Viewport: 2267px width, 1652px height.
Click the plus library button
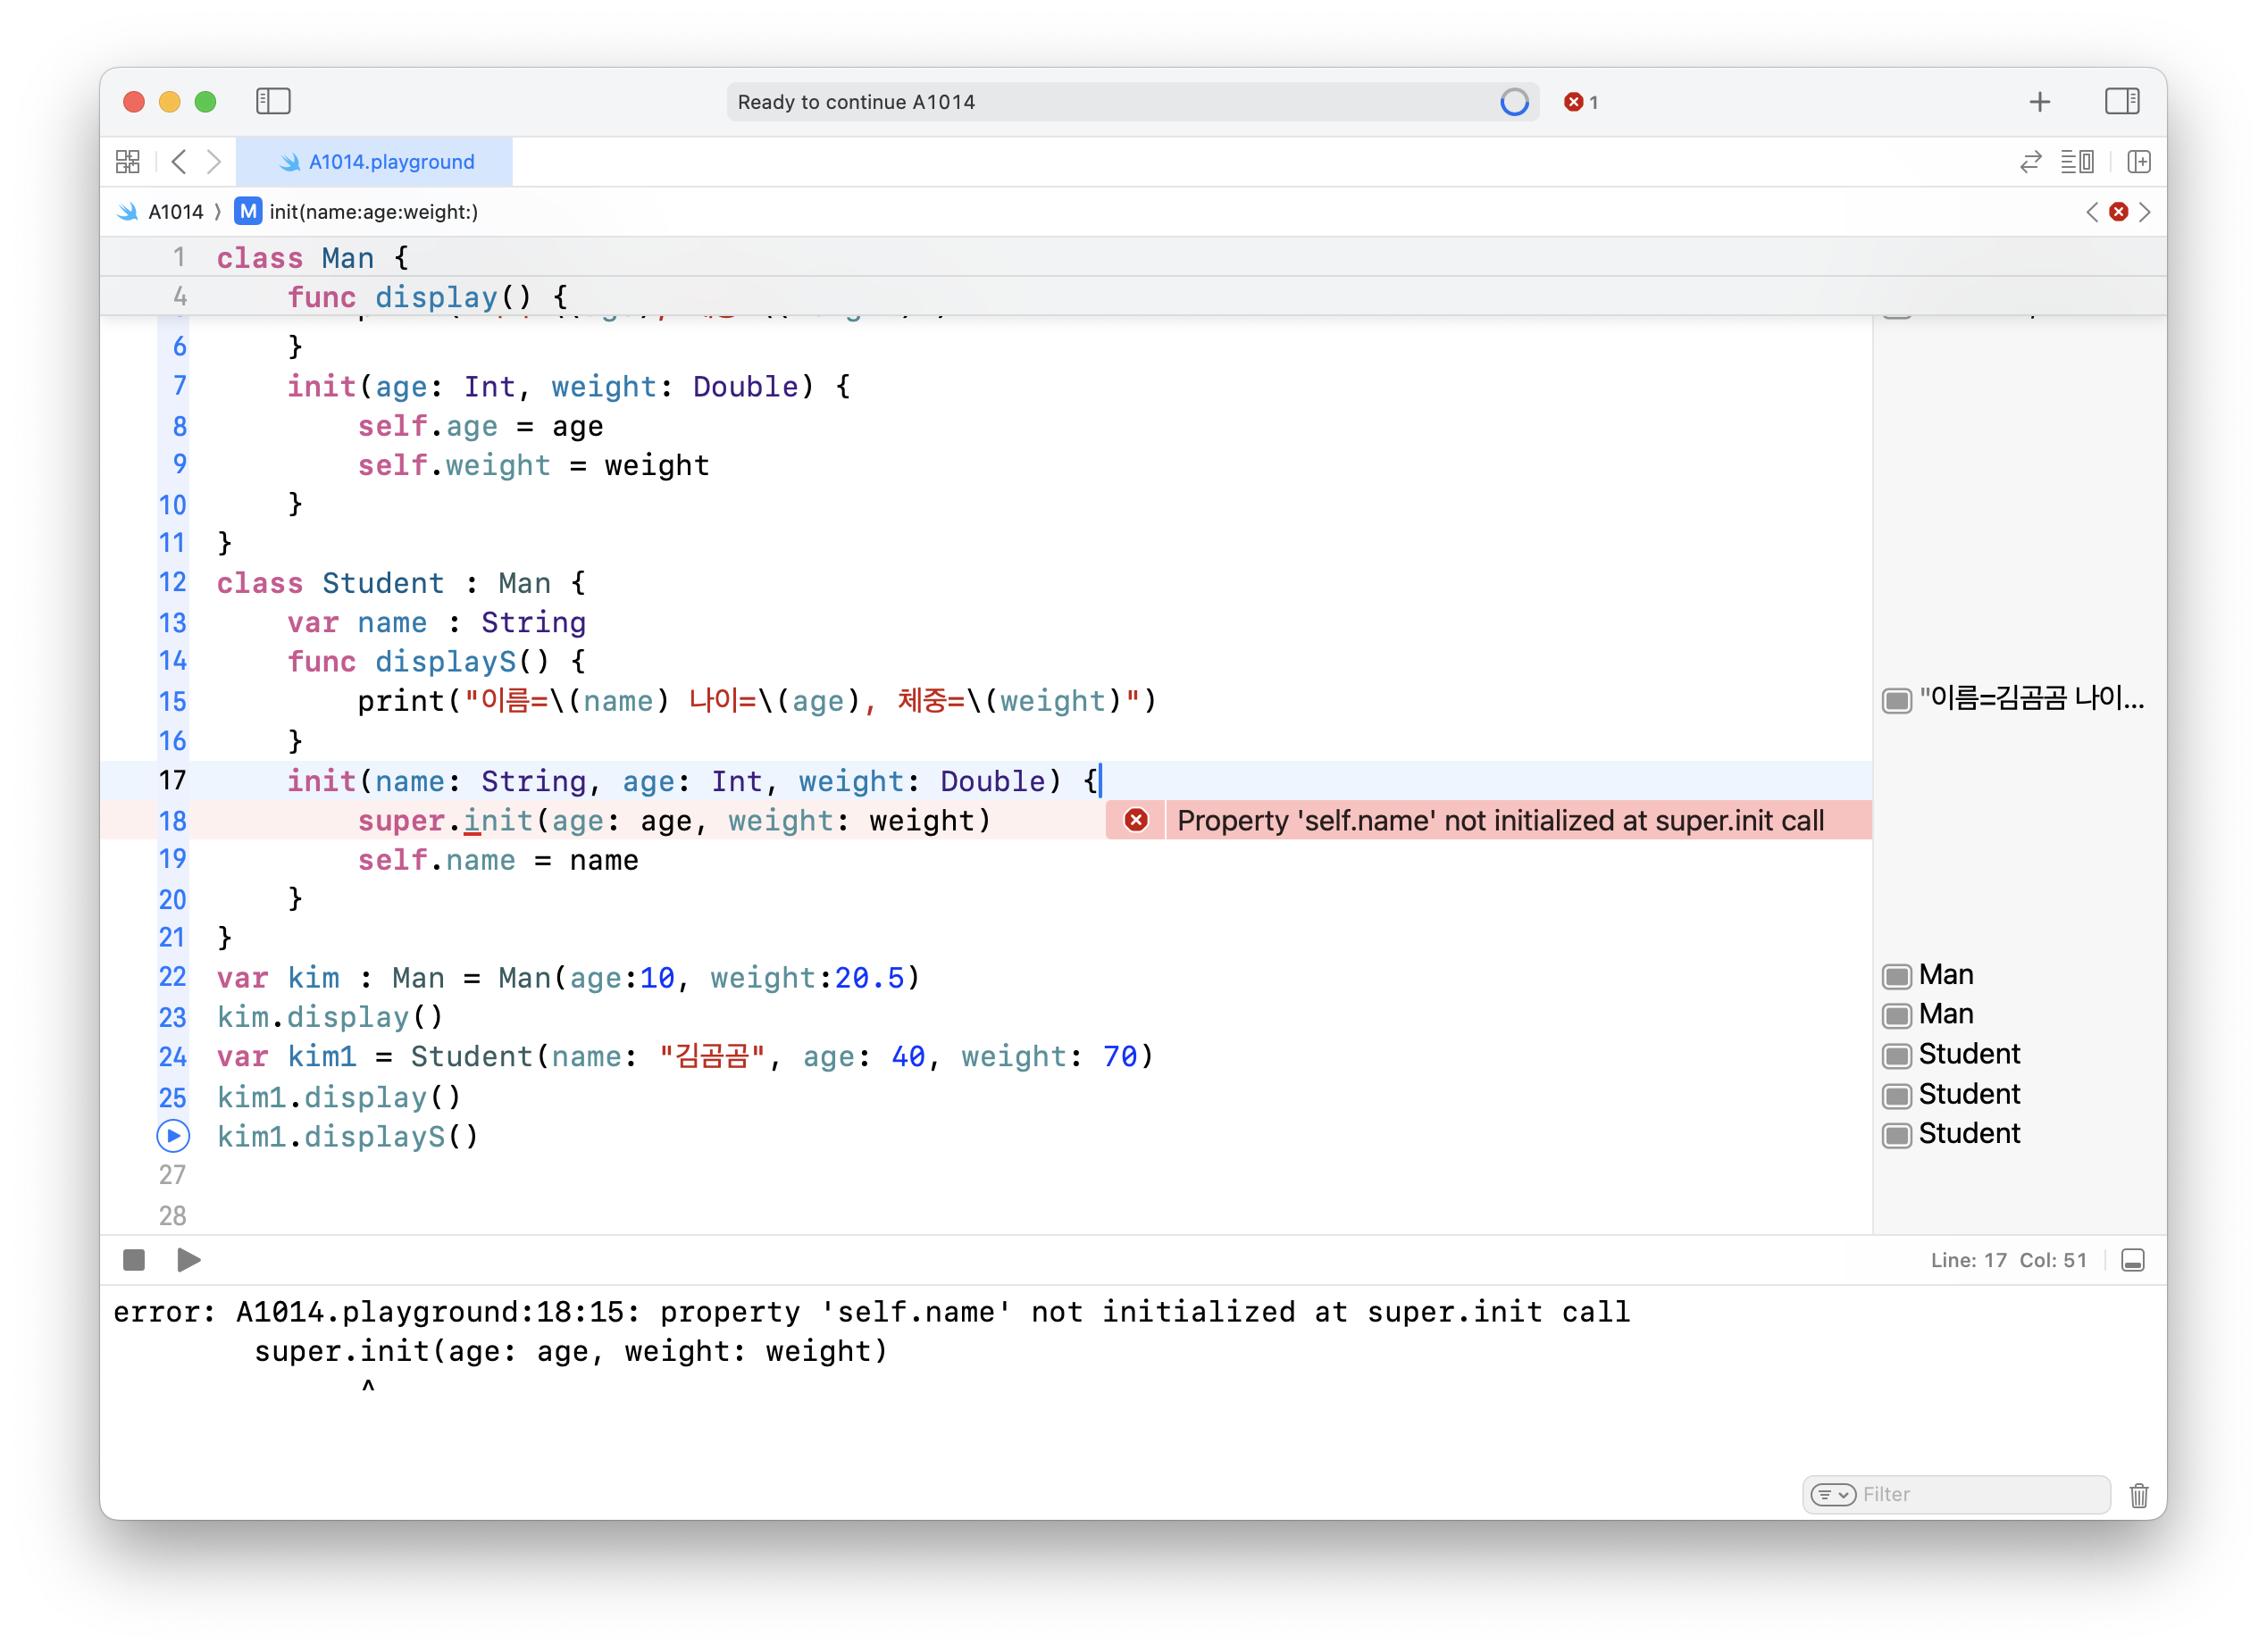[x=2039, y=101]
